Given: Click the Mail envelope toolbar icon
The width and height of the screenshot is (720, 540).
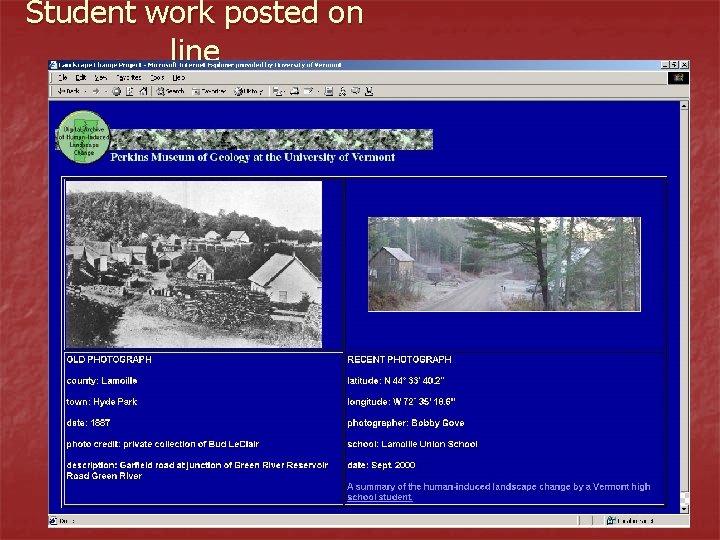Looking at the screenshot, I should (277, 91).
